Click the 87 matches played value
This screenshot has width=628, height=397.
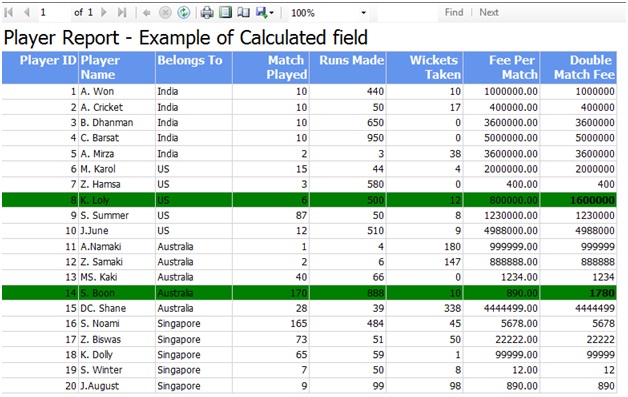tap(301, 216)
